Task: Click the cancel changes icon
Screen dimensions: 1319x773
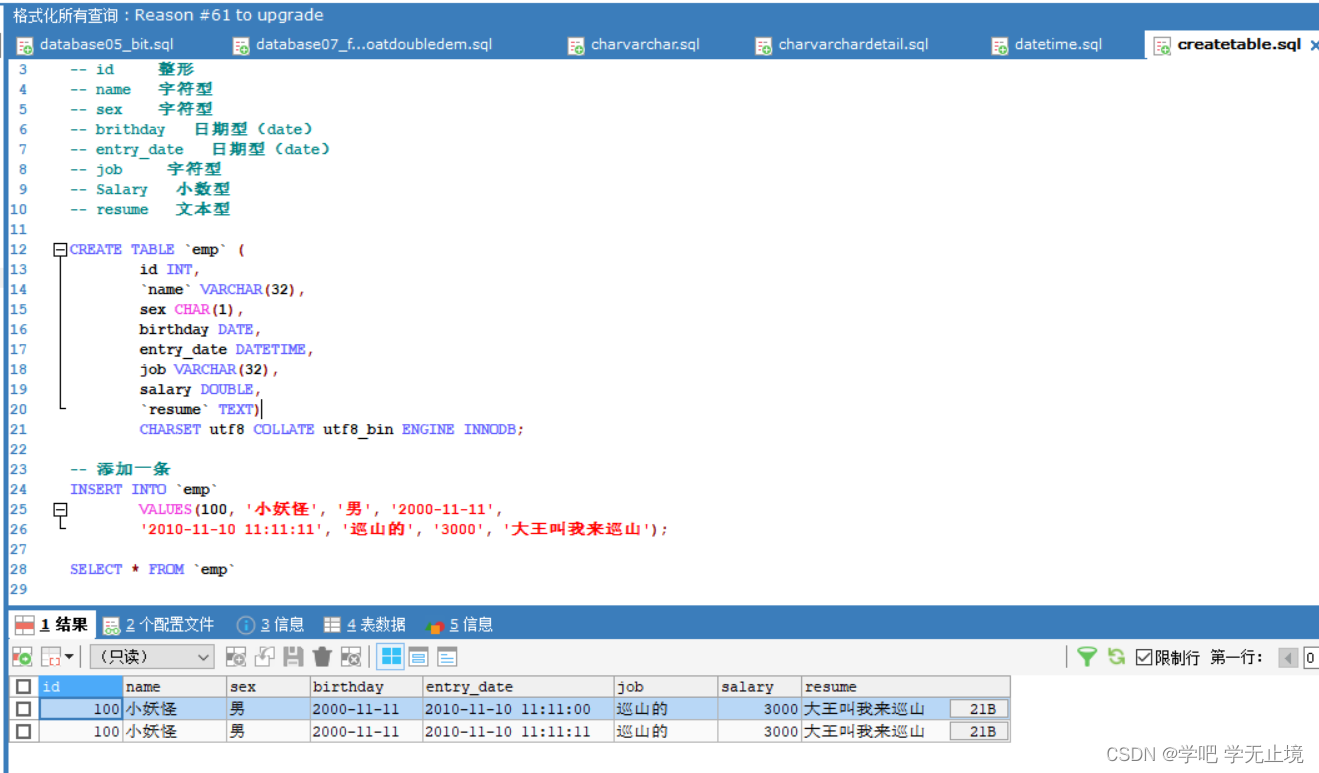Action: (351, 657)
